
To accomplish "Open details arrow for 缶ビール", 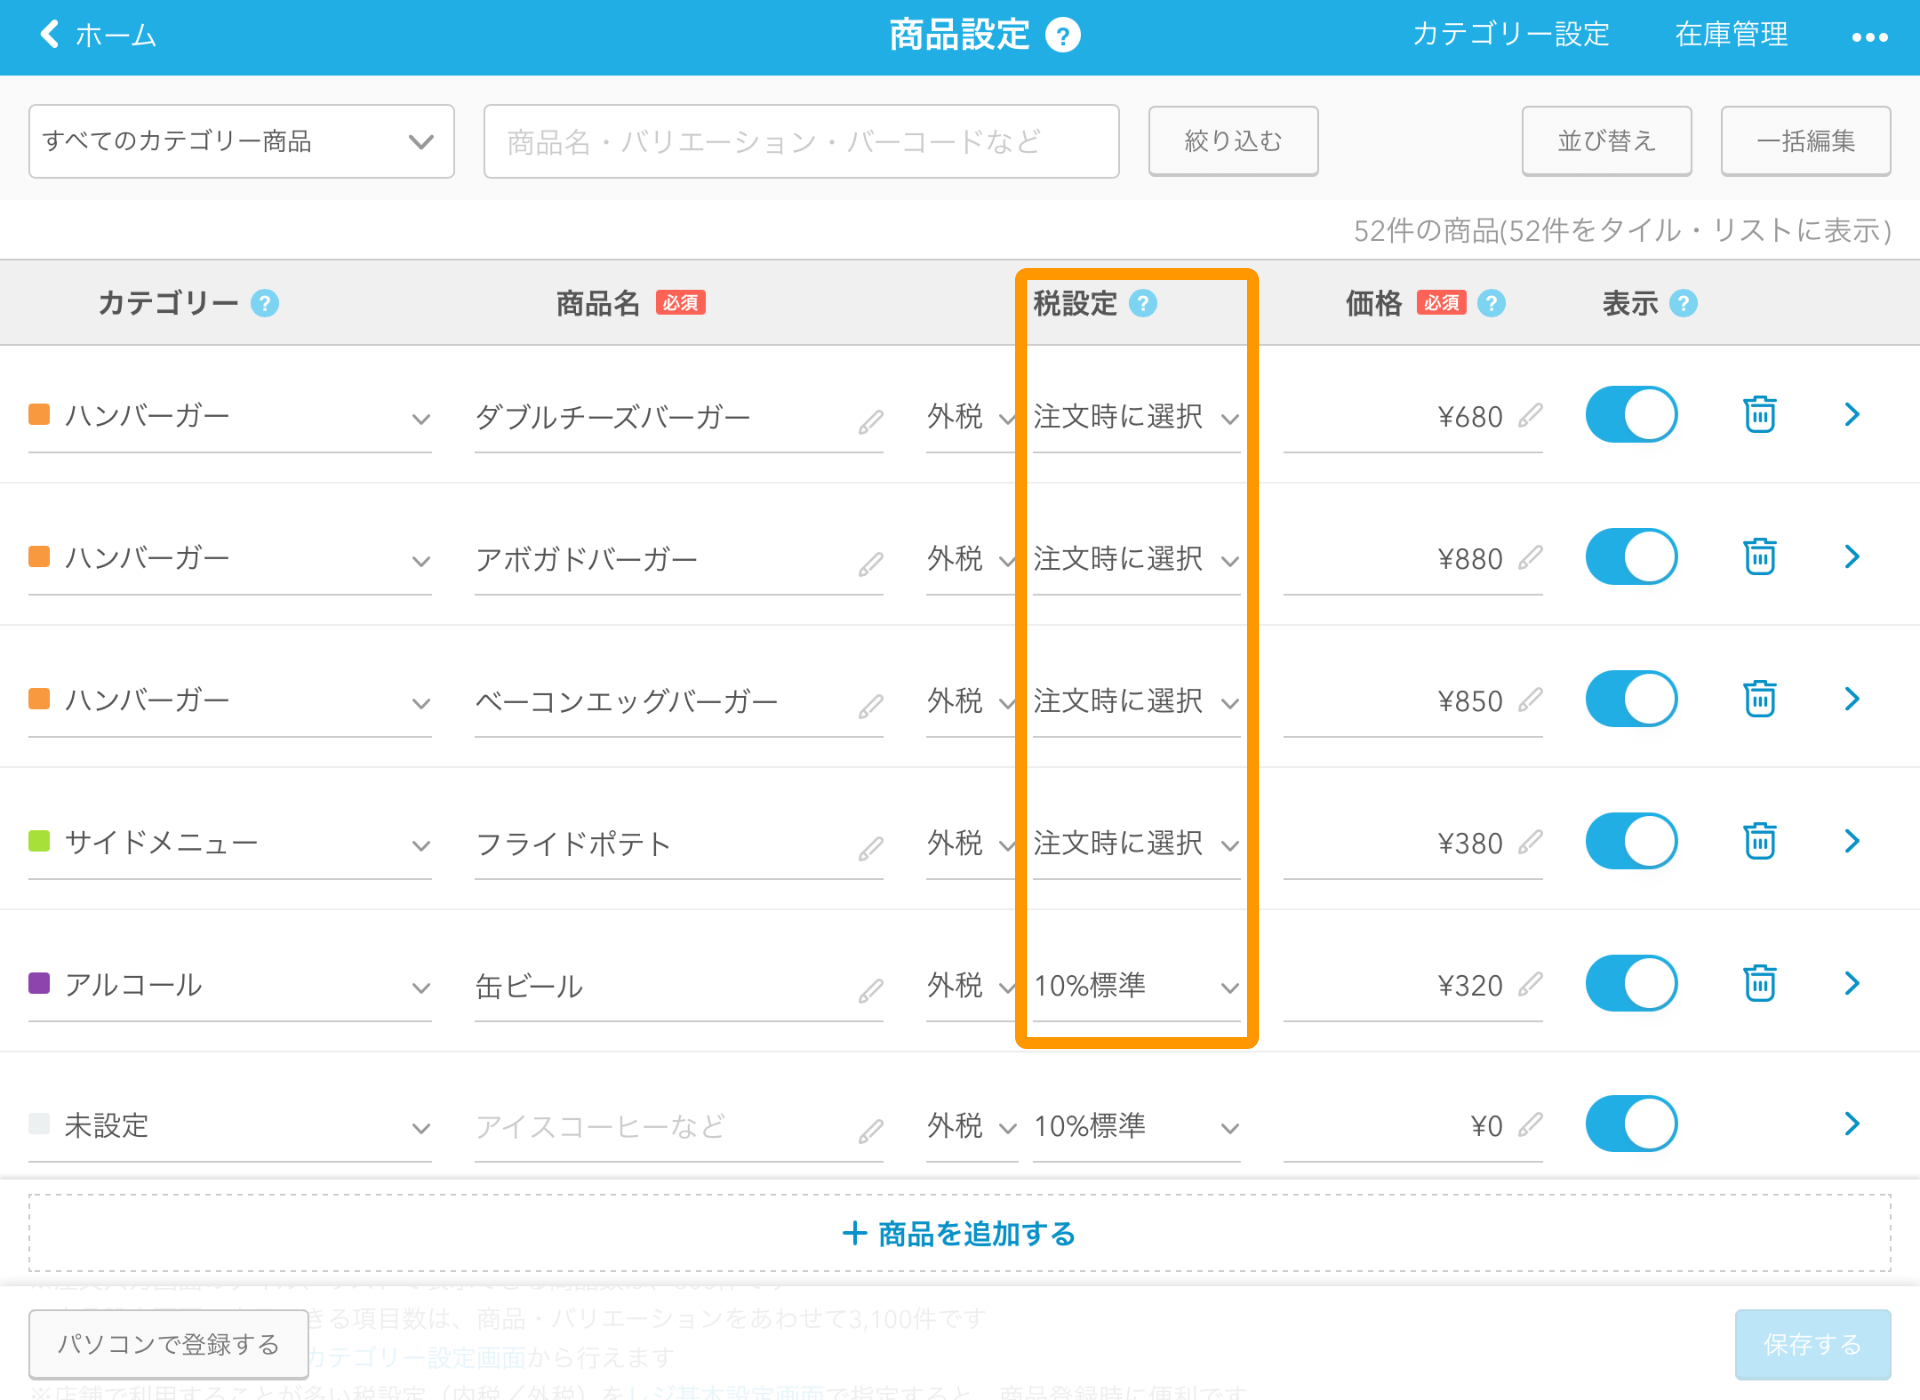I will 1852,983.
